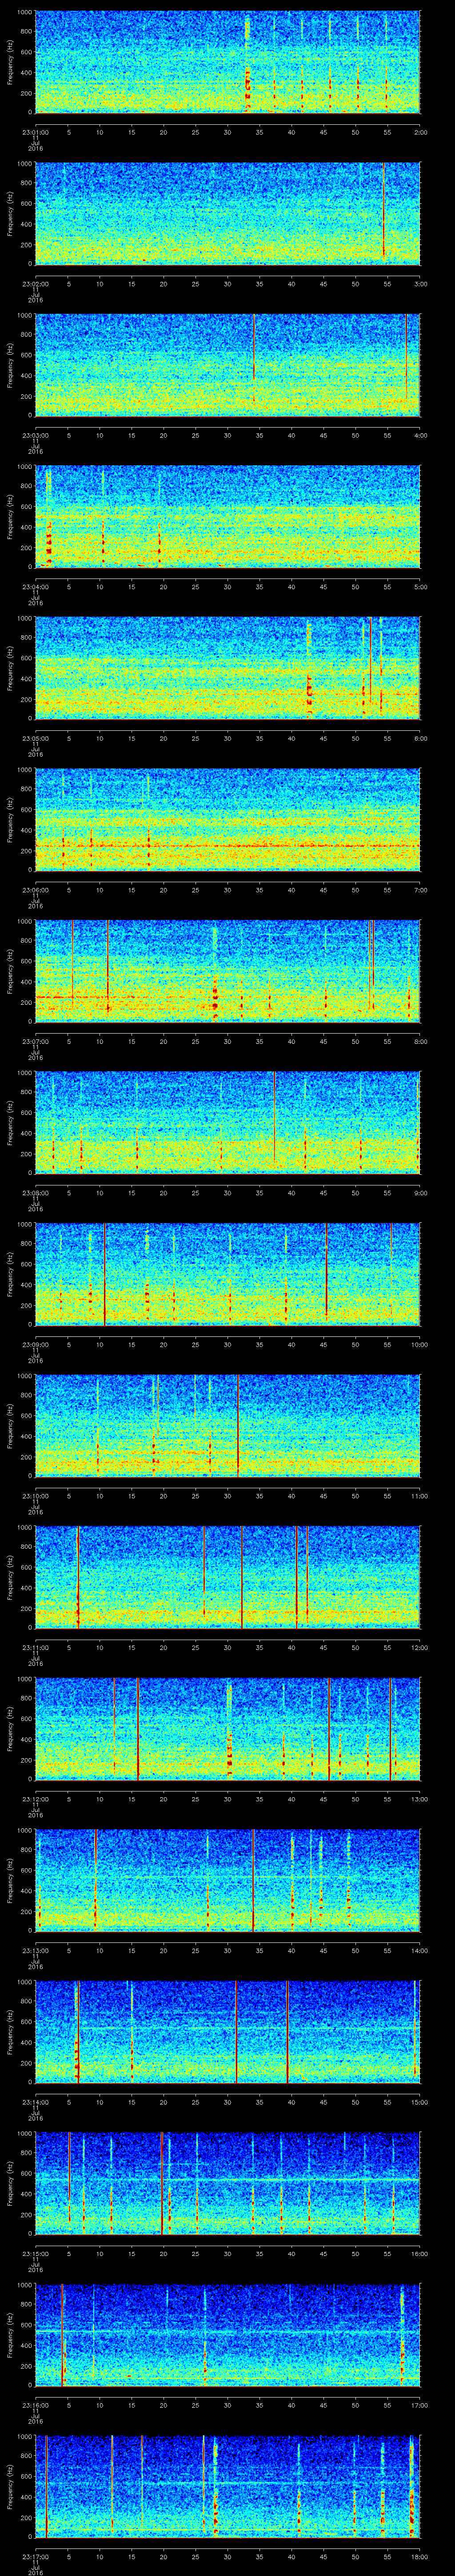Click the spectrogram plot starting at 23:15:00
This screenshot has height=2576, width=455.
pyautogui.click(x=228, y=2183)
